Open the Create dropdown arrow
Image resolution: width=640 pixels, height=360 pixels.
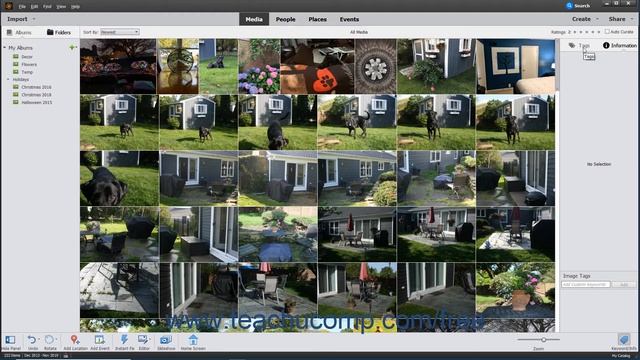pyautogui.click(x=597, y=19)
